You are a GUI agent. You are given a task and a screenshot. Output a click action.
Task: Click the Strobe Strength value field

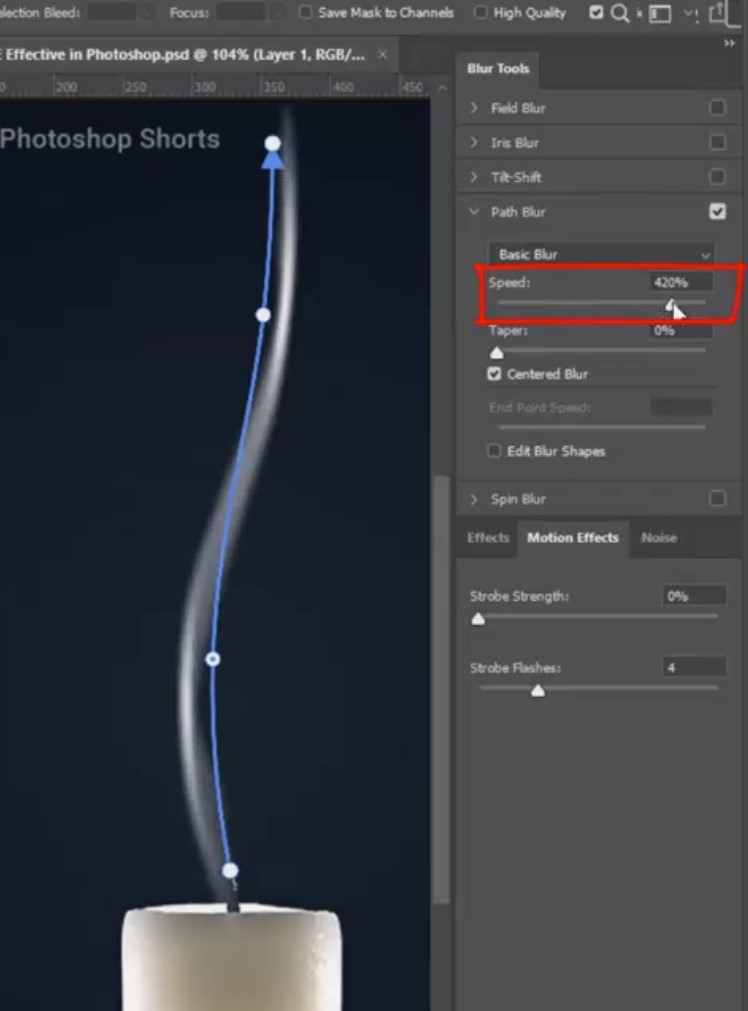point(694,596)
